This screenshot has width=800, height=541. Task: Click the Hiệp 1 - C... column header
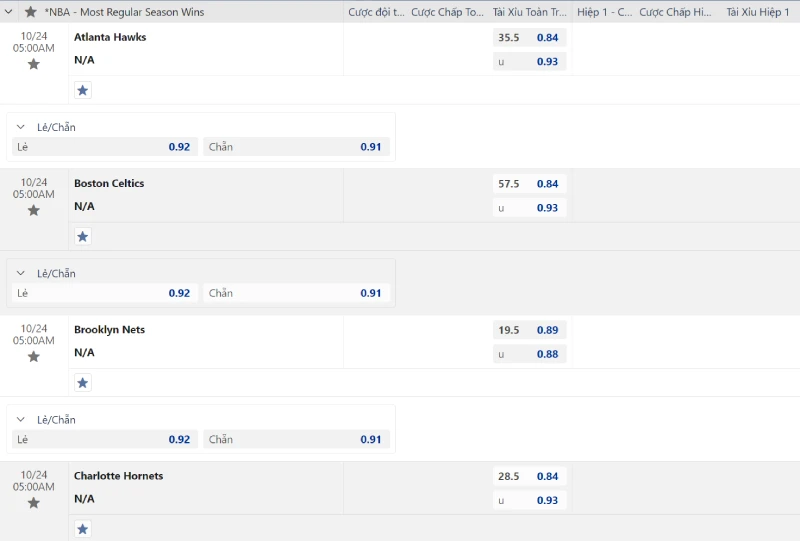tap(605, 12)
